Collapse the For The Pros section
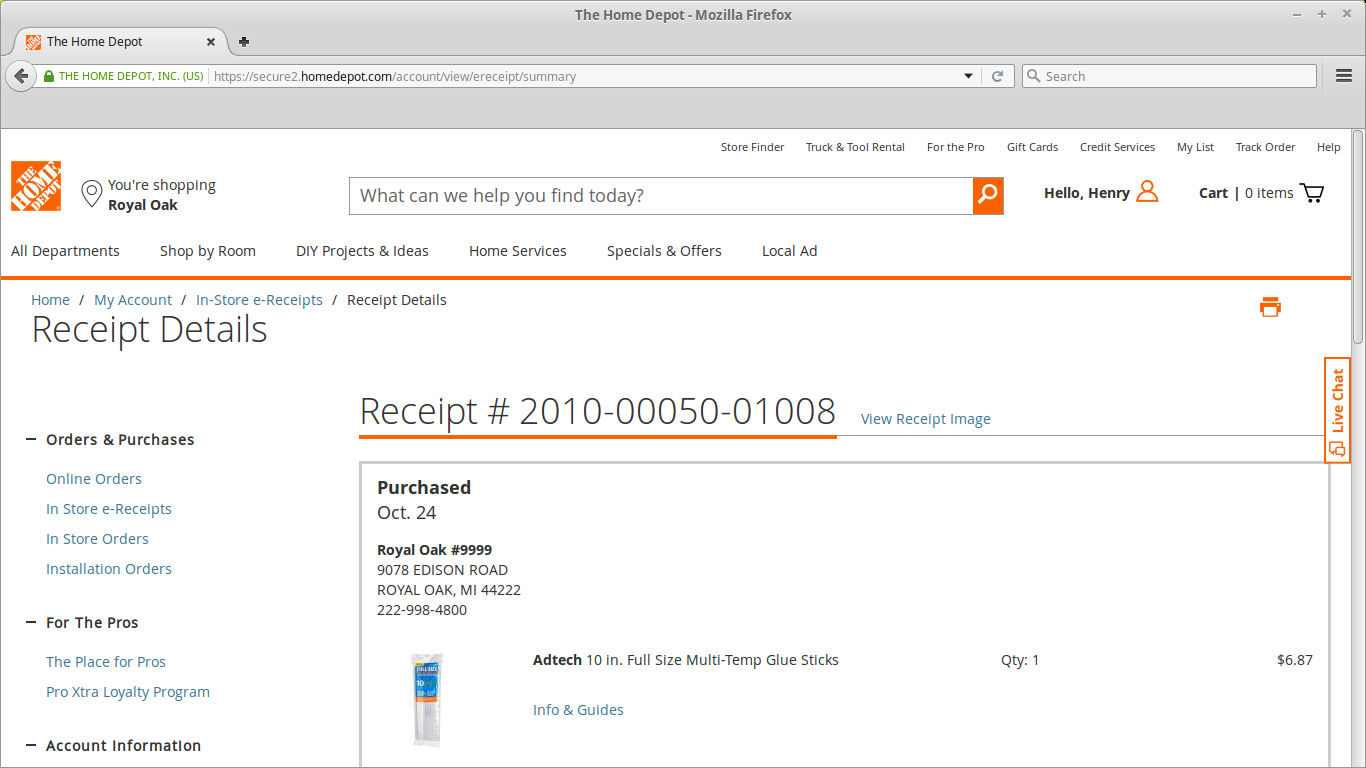 tap(31, 623)
